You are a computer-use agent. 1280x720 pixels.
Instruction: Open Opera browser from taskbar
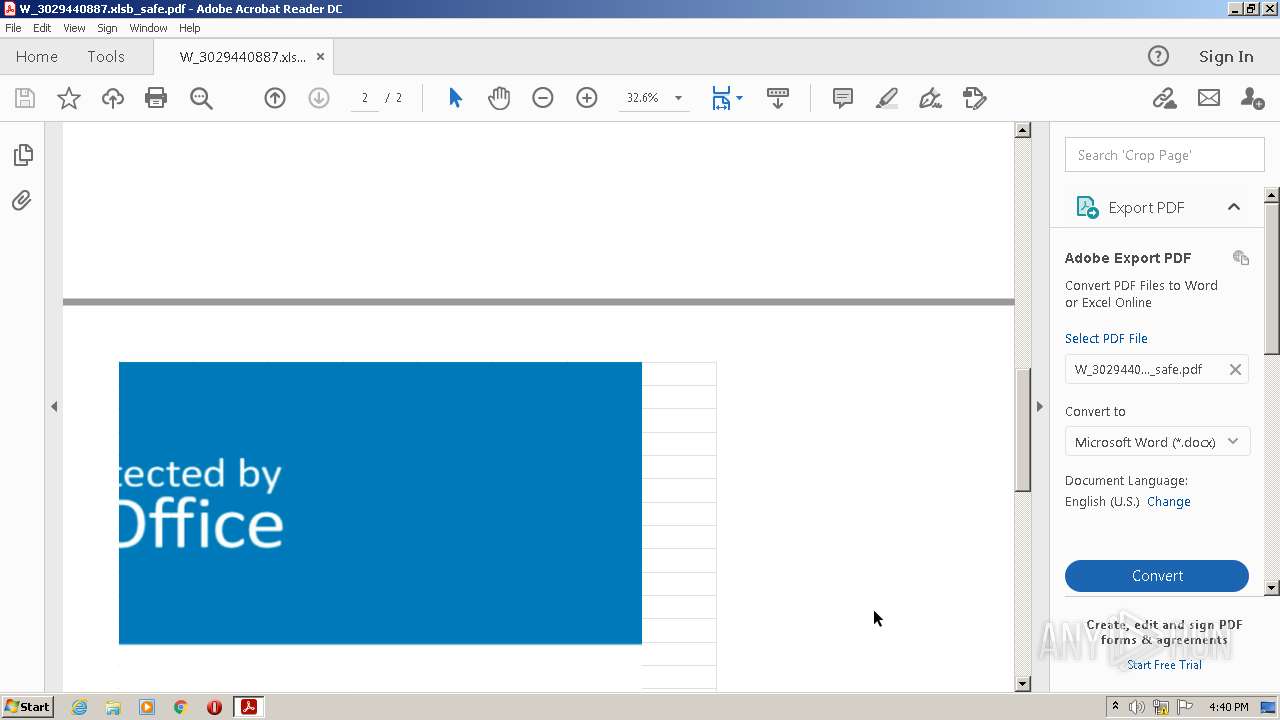[214, 707]
